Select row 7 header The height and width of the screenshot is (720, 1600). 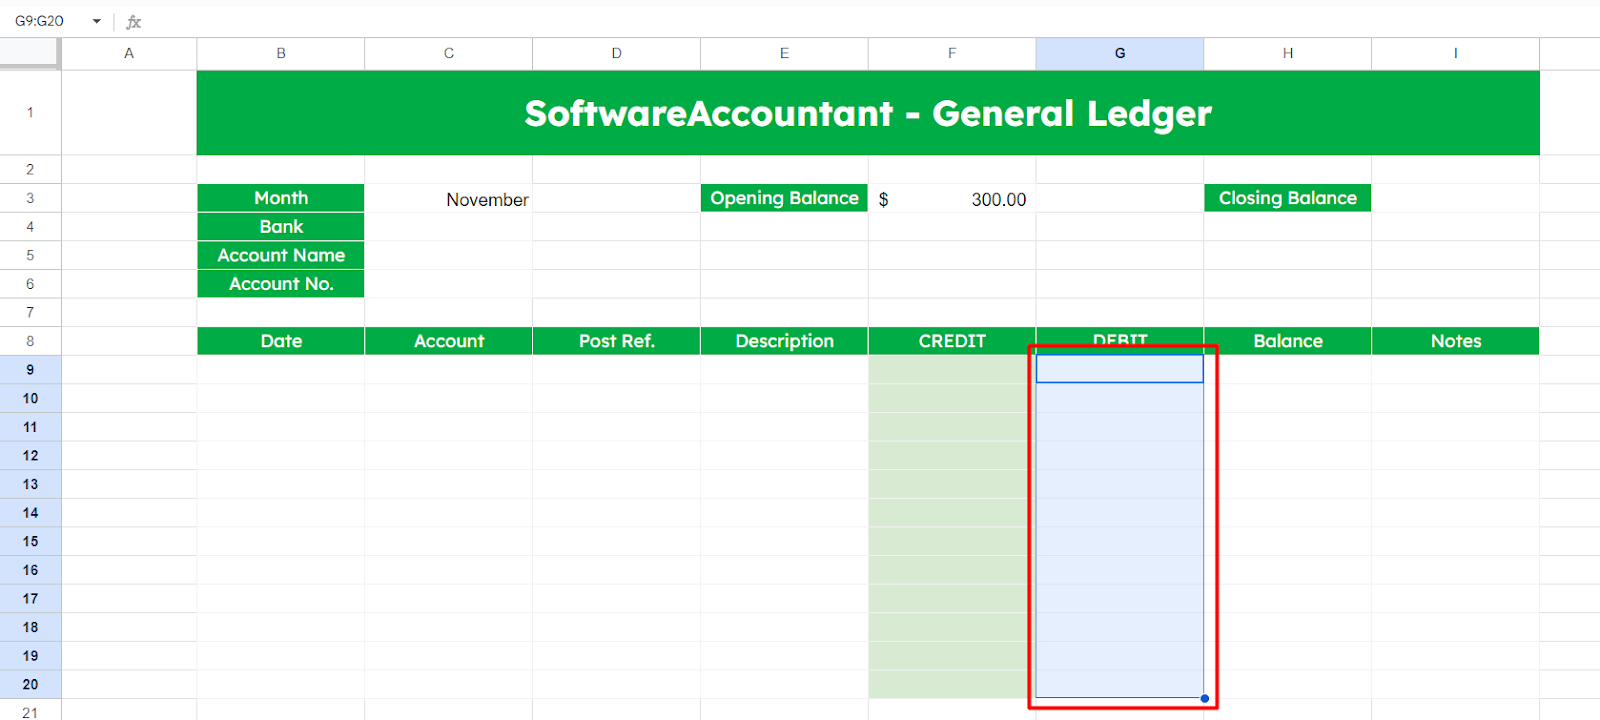[30, 312]
